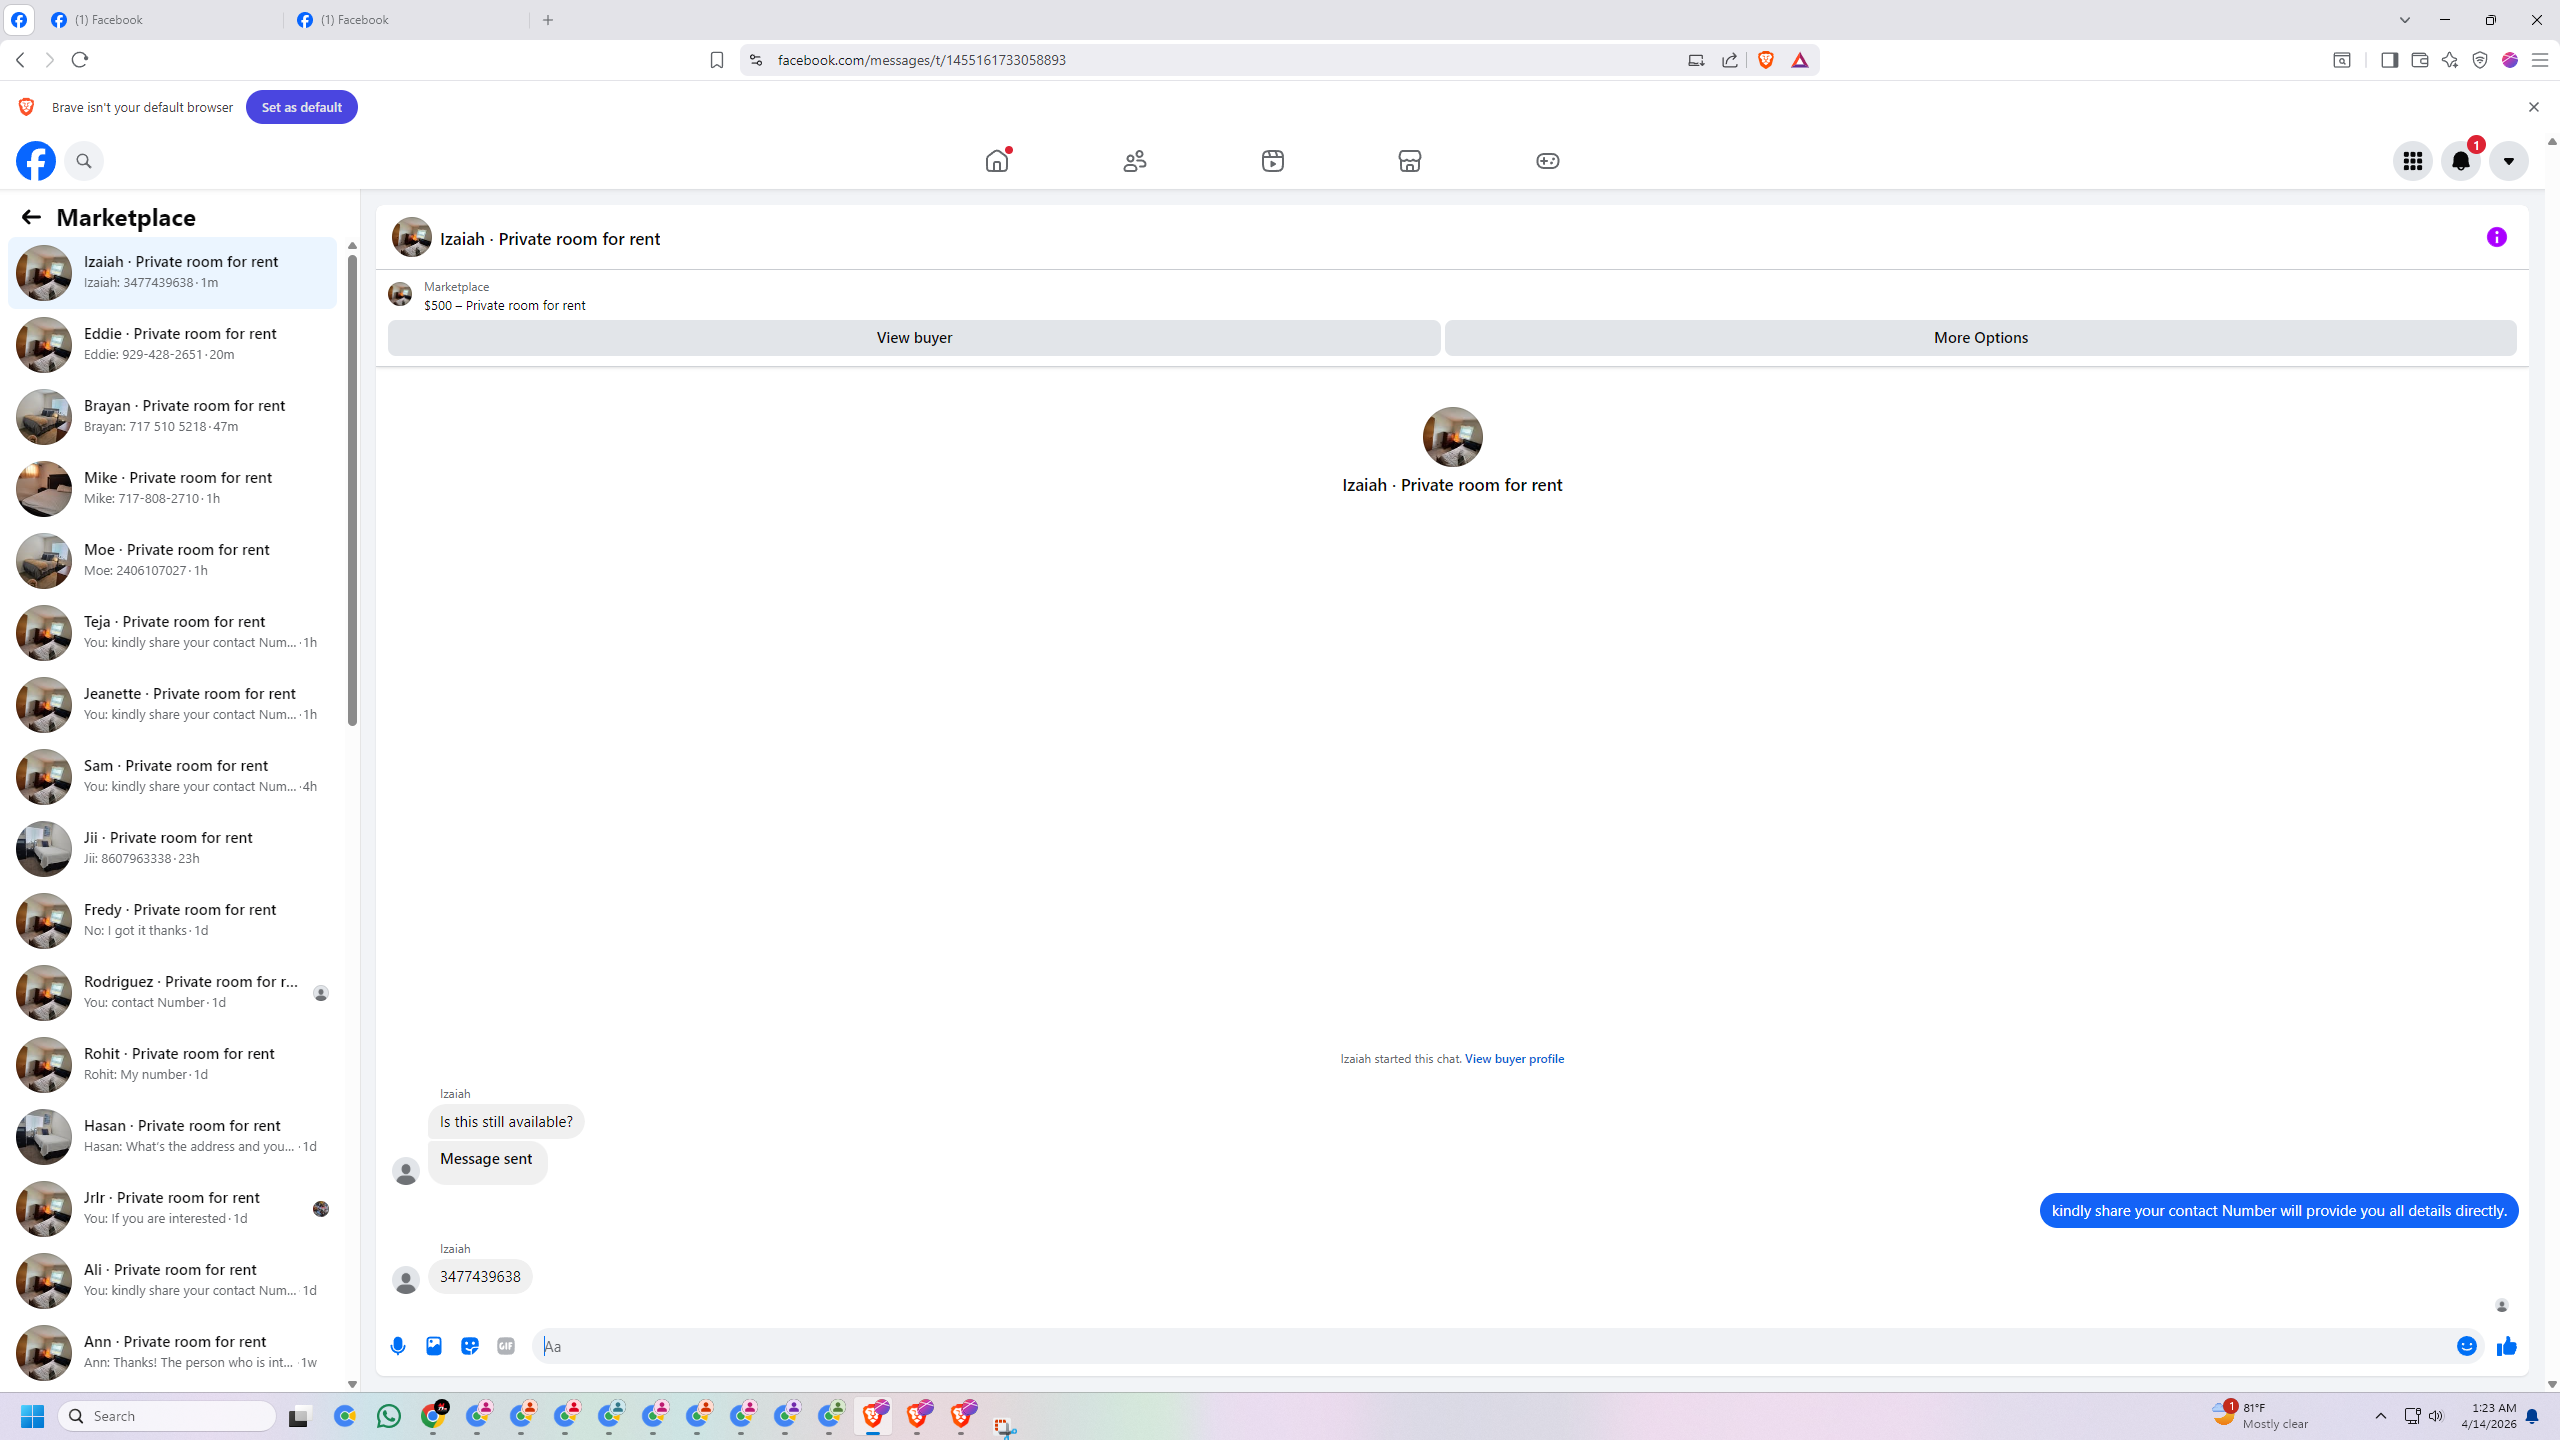The height and width of the screenshot is (1440, 2560).
Task: Open the conversation information purple icon
Action: tap(2496, 237)
